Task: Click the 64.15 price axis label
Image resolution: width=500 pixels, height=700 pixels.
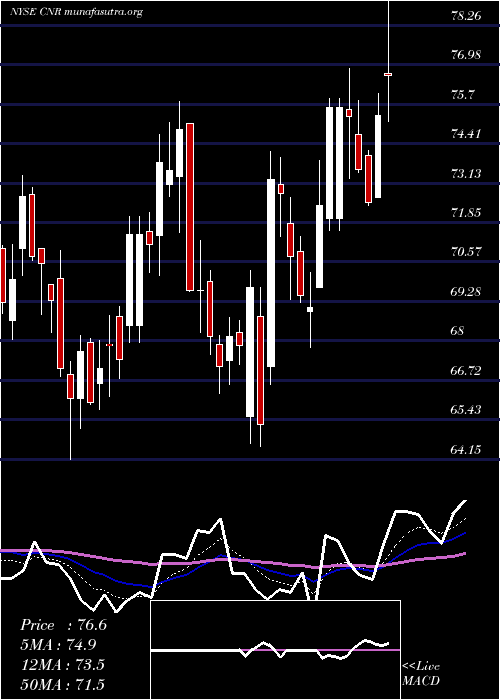Action: [x=466, y=449]
